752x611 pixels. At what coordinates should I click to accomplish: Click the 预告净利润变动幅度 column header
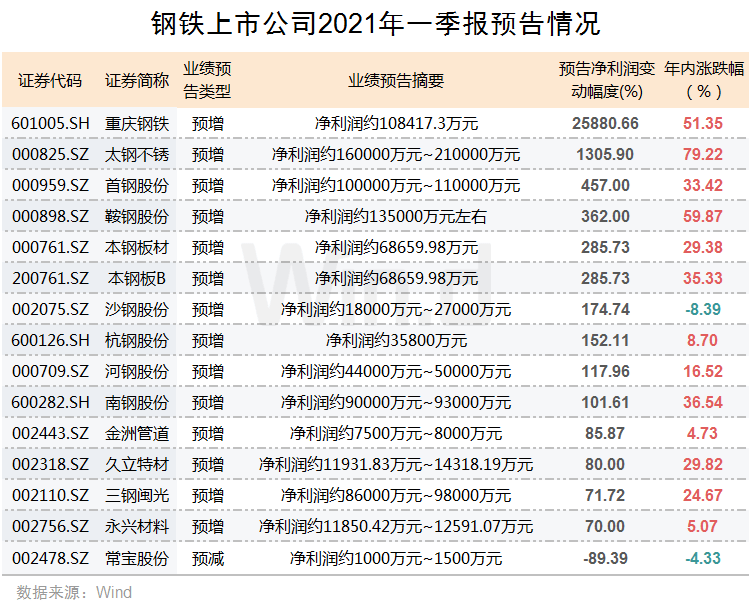(x=606, y=81)
